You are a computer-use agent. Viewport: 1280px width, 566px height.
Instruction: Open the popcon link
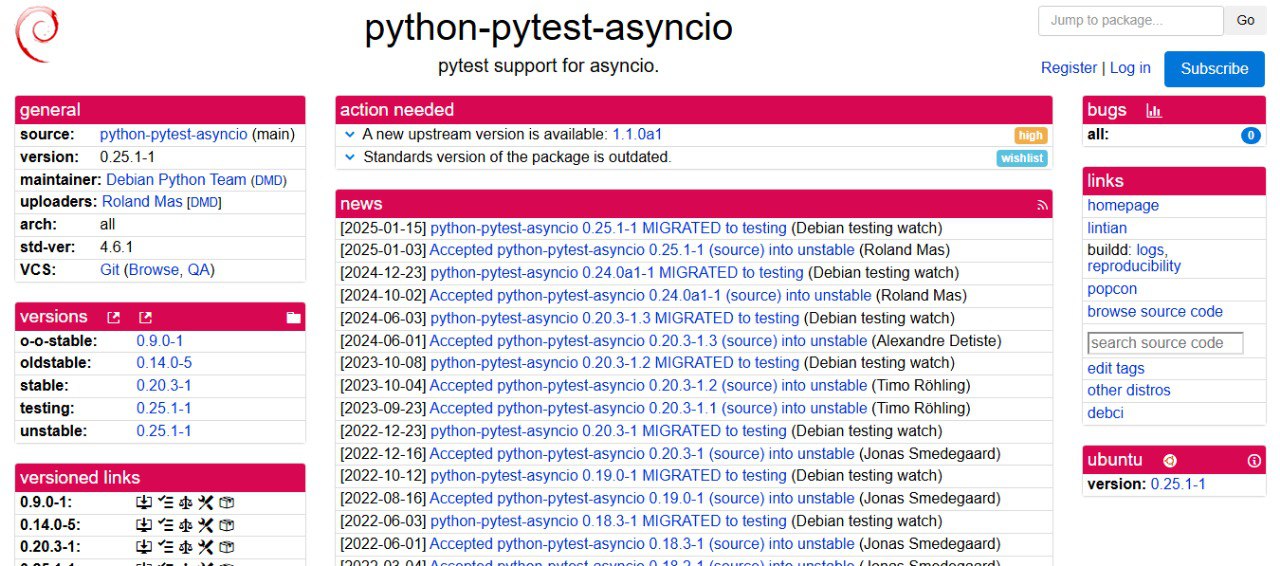tap(1112, 289)
